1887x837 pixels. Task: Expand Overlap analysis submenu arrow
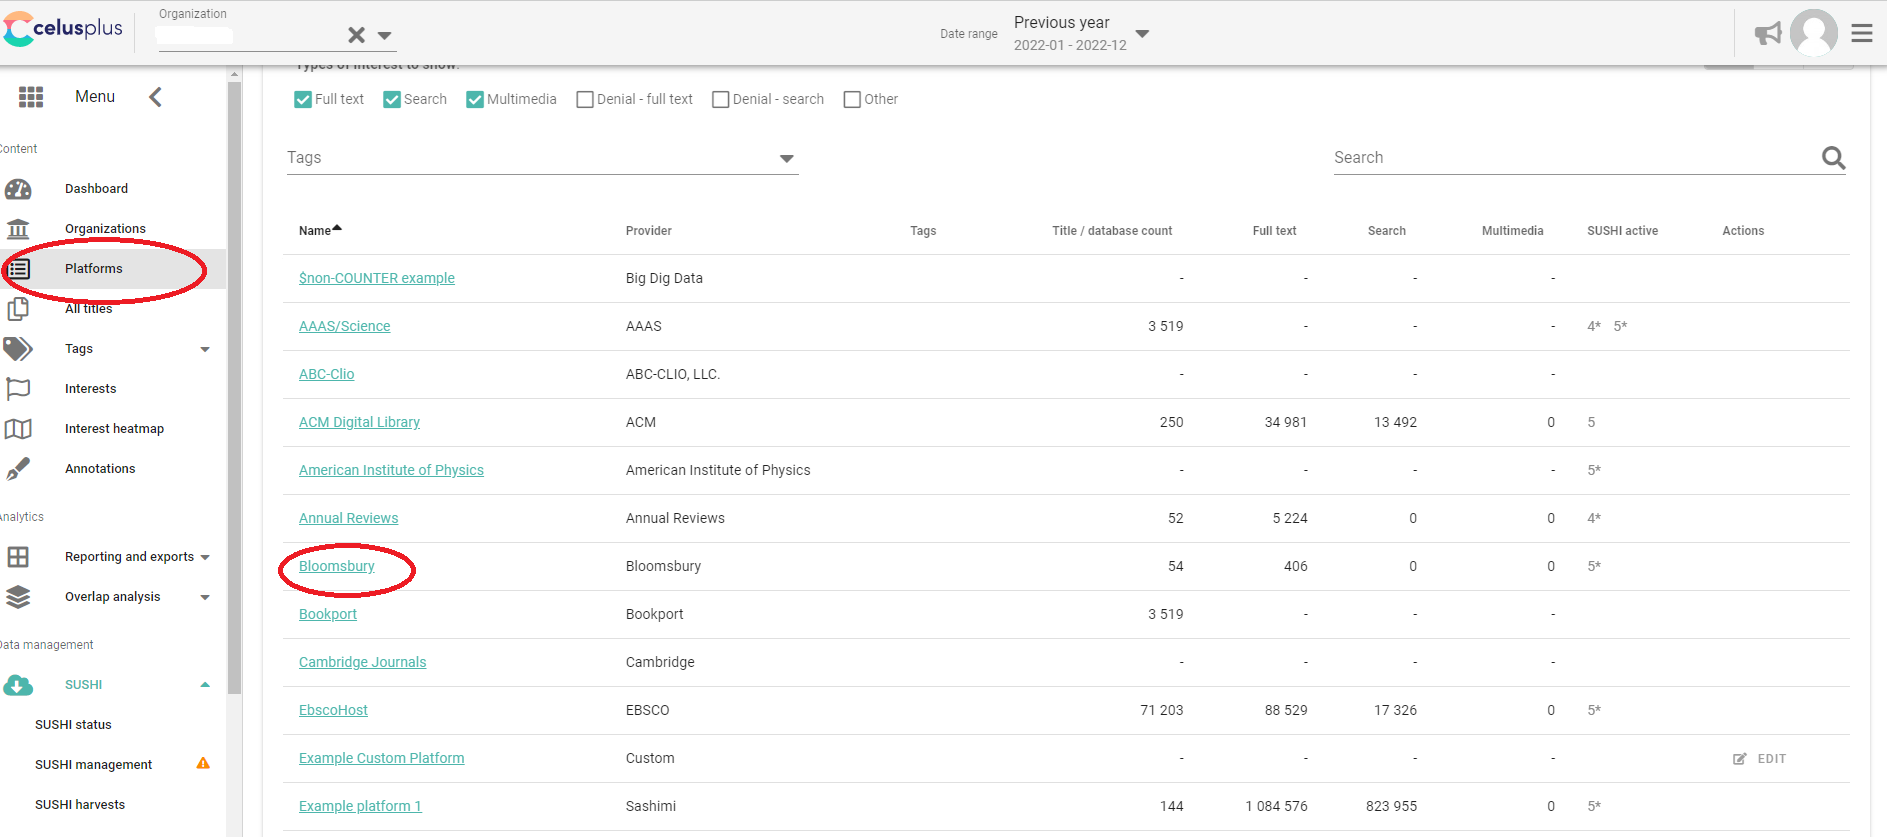pyautogui.click(x=205, y=597)
